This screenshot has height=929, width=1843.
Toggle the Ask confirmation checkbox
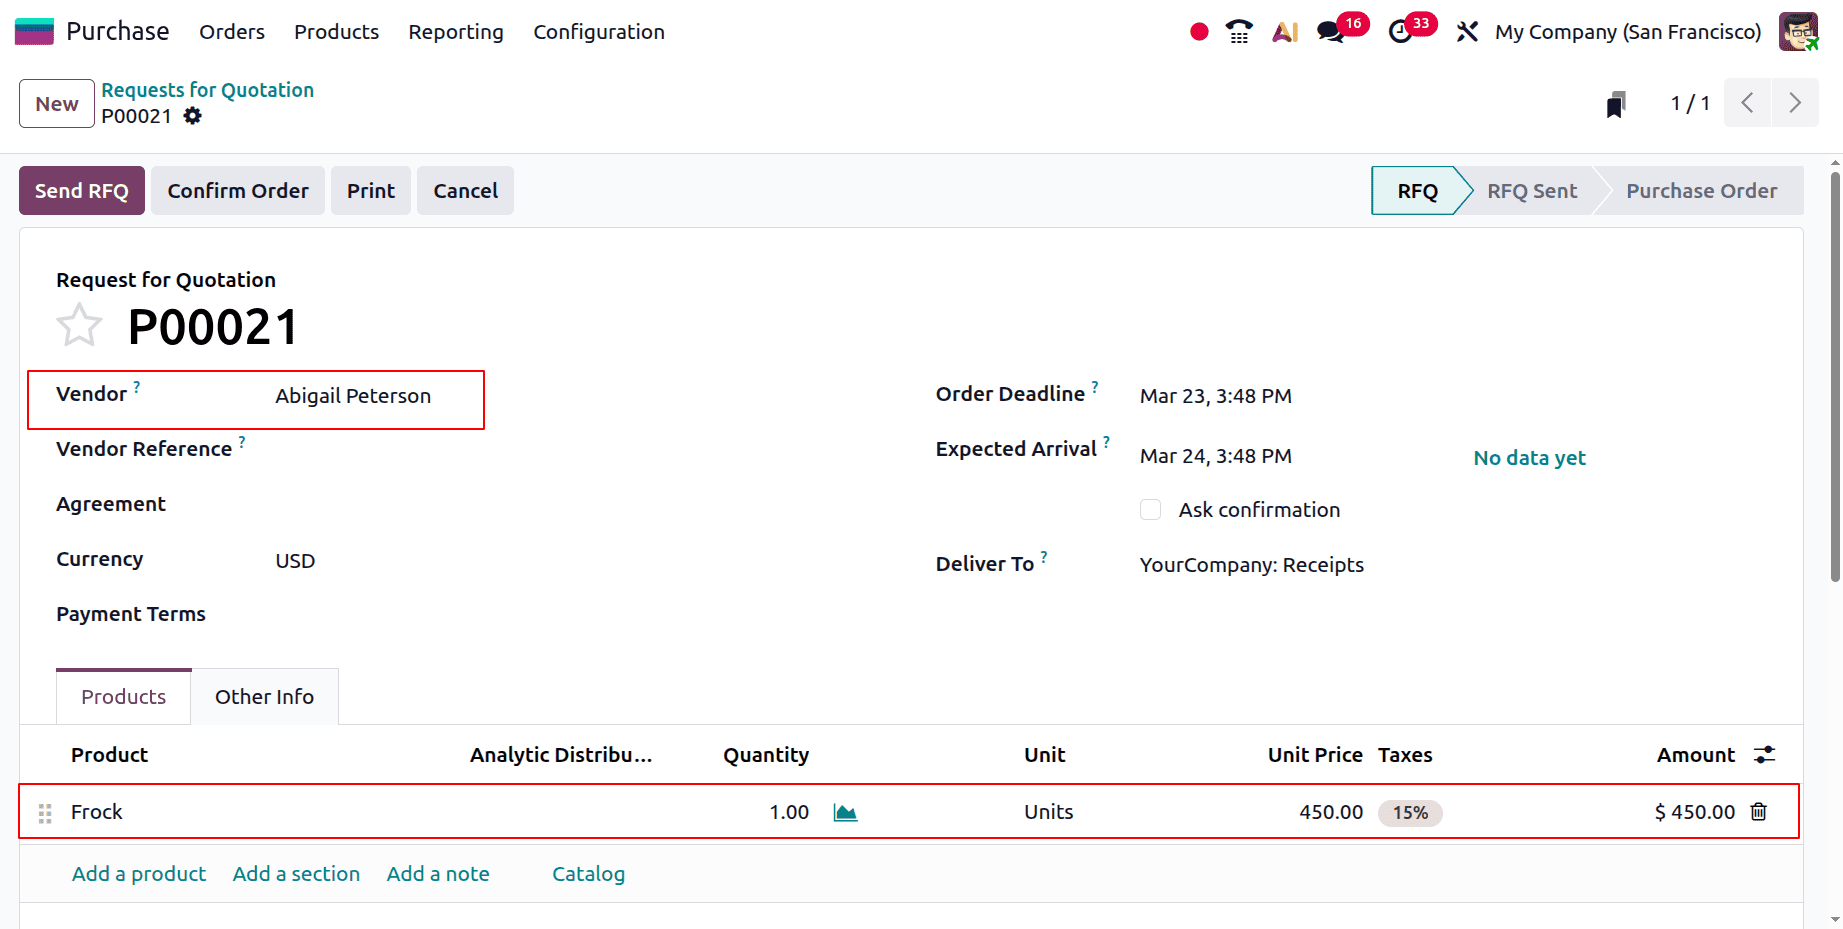1151,510
